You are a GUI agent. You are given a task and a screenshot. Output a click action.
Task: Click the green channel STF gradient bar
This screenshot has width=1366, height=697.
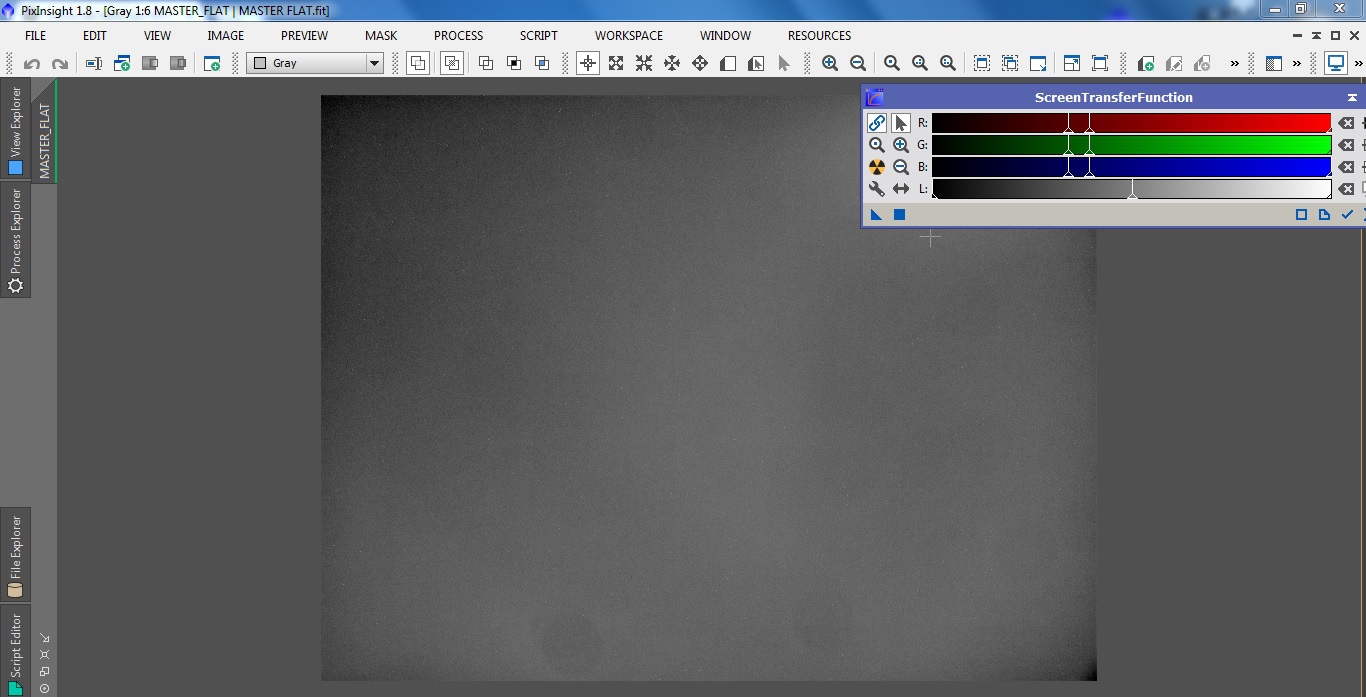tap(1131, 145)
